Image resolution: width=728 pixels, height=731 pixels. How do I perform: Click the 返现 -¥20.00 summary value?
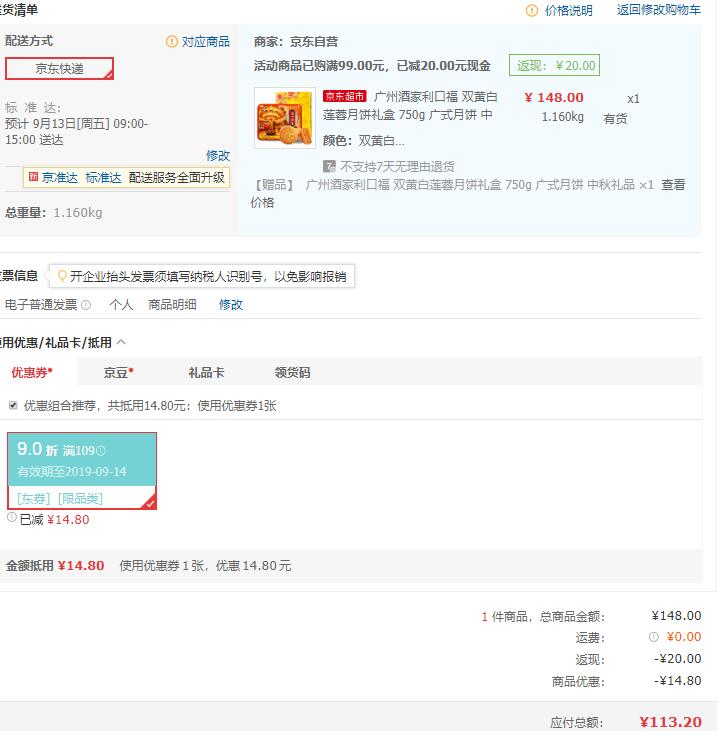pyautogui.click(x=678, y=659)
